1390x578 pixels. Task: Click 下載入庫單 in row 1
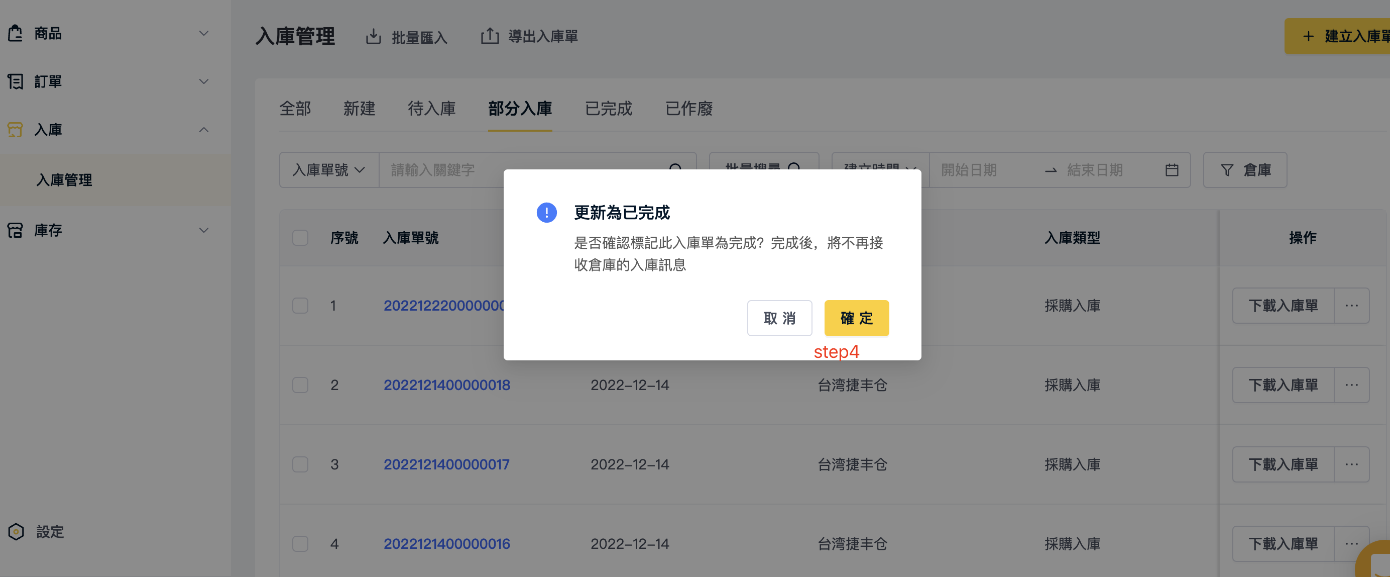click(x=1283, y=305)
